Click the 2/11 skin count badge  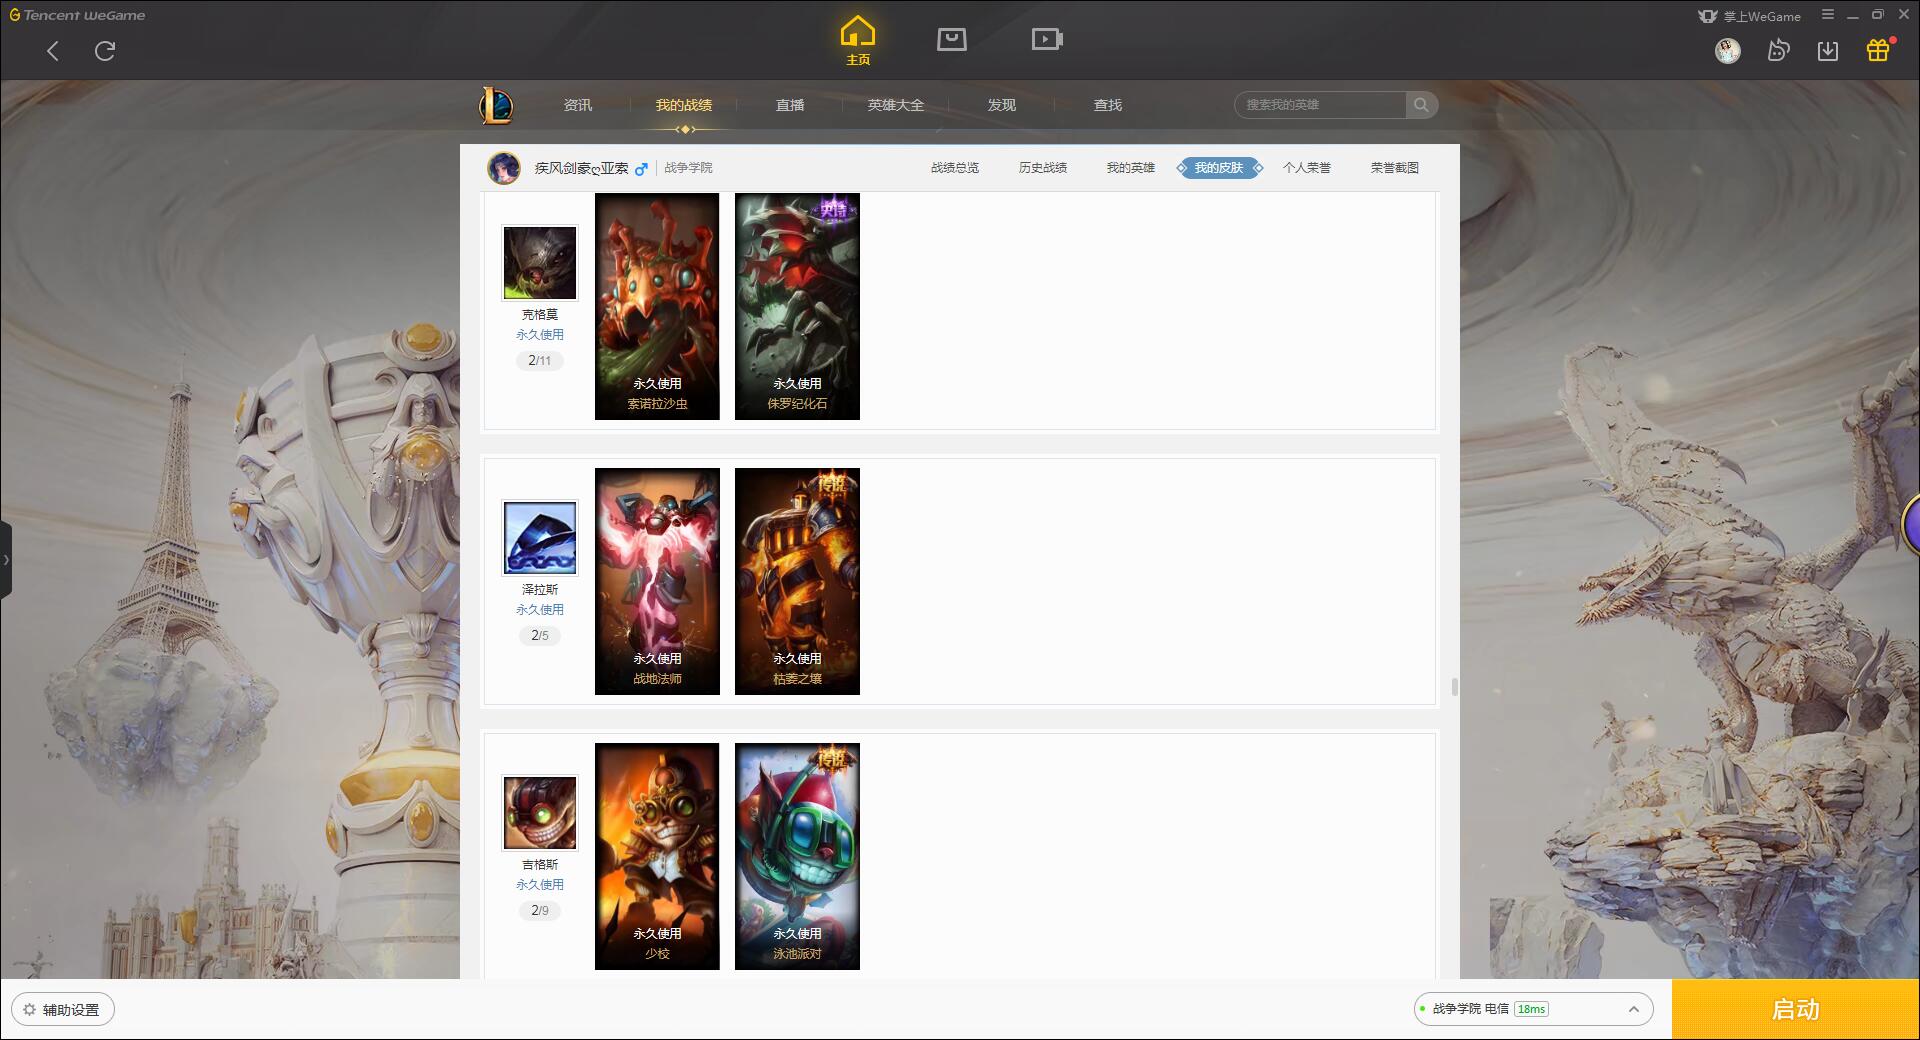click(540, 361)
